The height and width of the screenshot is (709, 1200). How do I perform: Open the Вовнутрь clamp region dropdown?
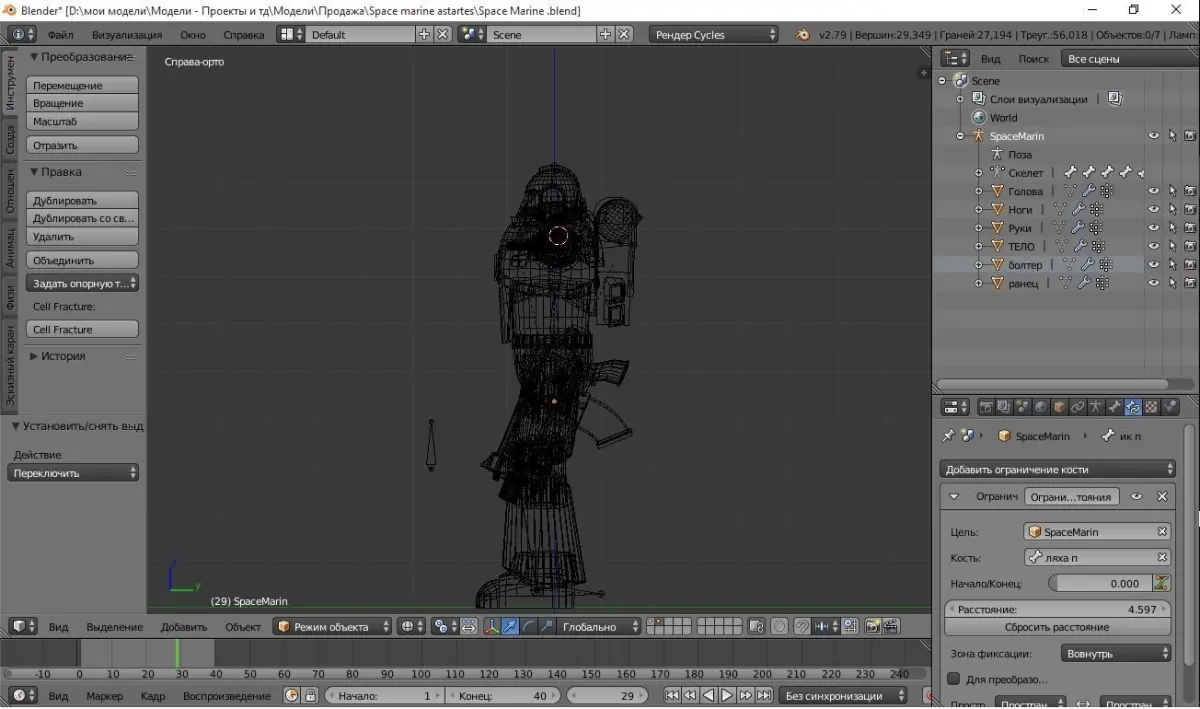tap(1116, 654)
